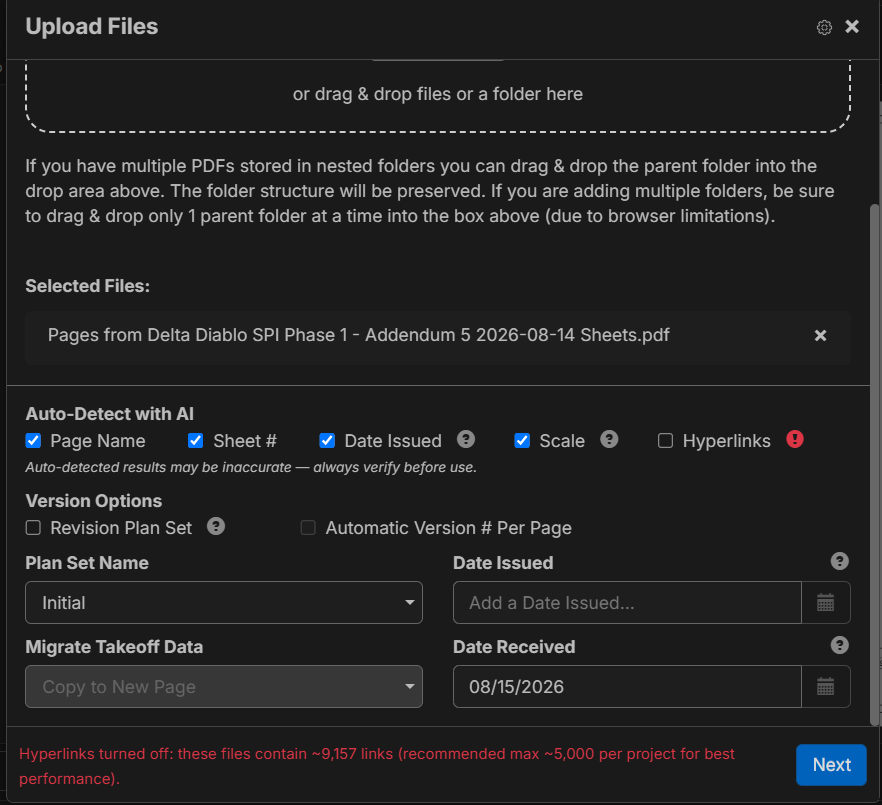882x805 pixels.
Task: Click the 'Version Options' heading
Action: [x=94, y=501]
